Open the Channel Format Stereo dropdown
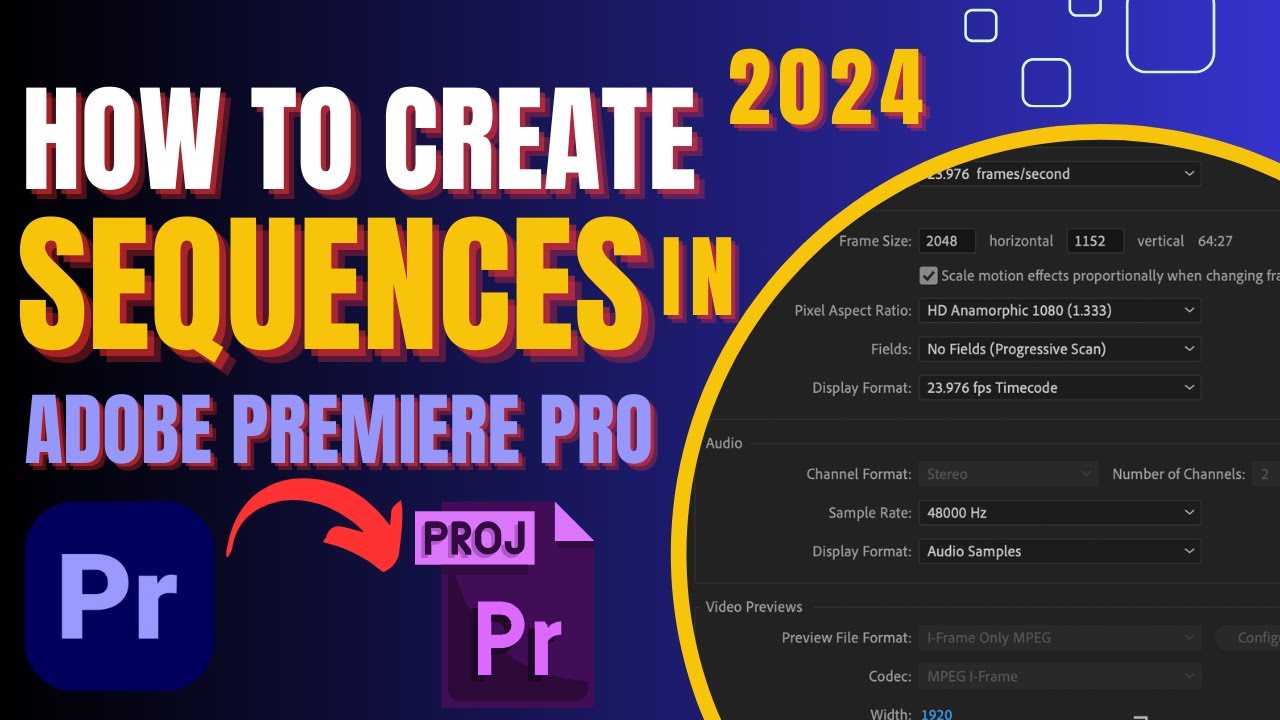Screen dimensions: 1280x720 [x=1008, y=474]
